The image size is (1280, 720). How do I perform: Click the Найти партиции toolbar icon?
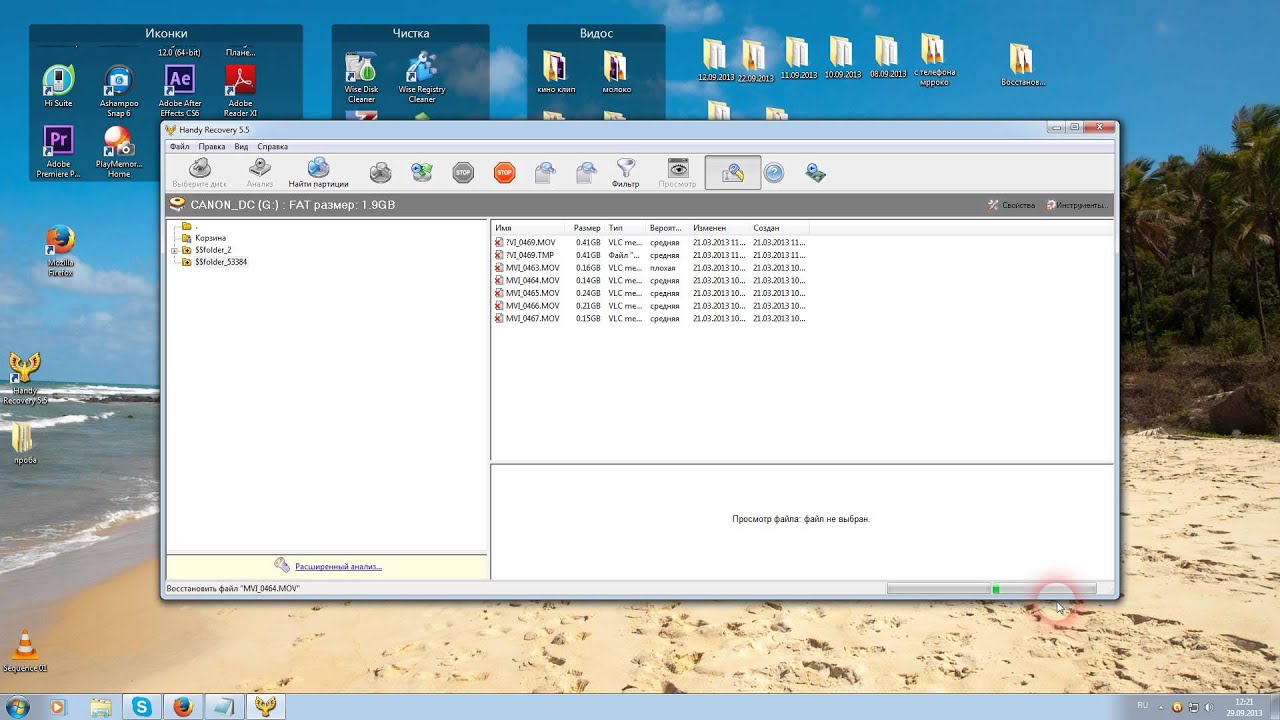(x=318, y=172)
